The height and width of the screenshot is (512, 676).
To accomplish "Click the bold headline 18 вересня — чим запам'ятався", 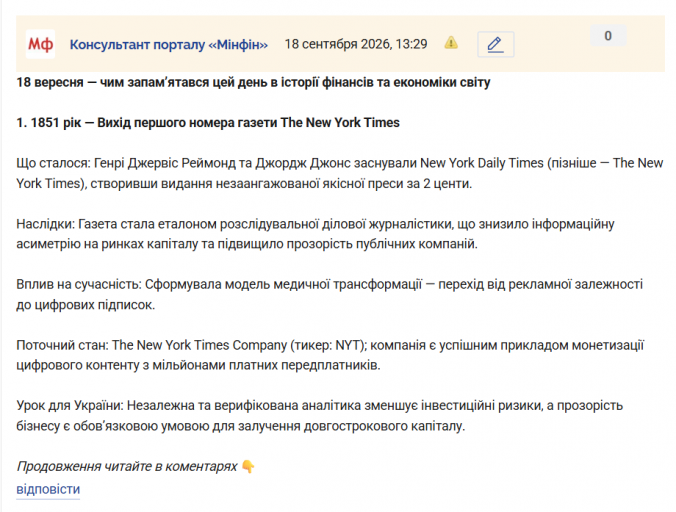I will tap(254, 82).
